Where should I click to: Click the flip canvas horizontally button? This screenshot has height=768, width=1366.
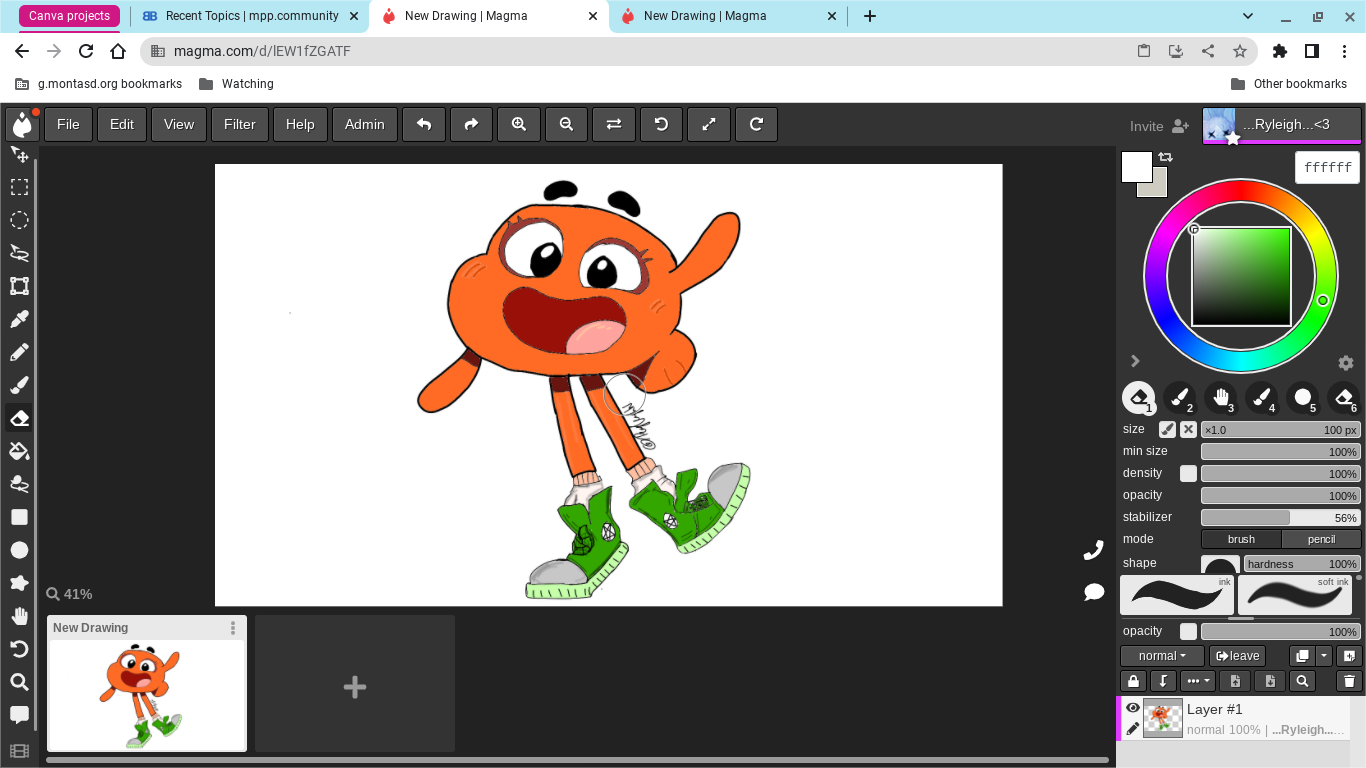pos(614,124)
